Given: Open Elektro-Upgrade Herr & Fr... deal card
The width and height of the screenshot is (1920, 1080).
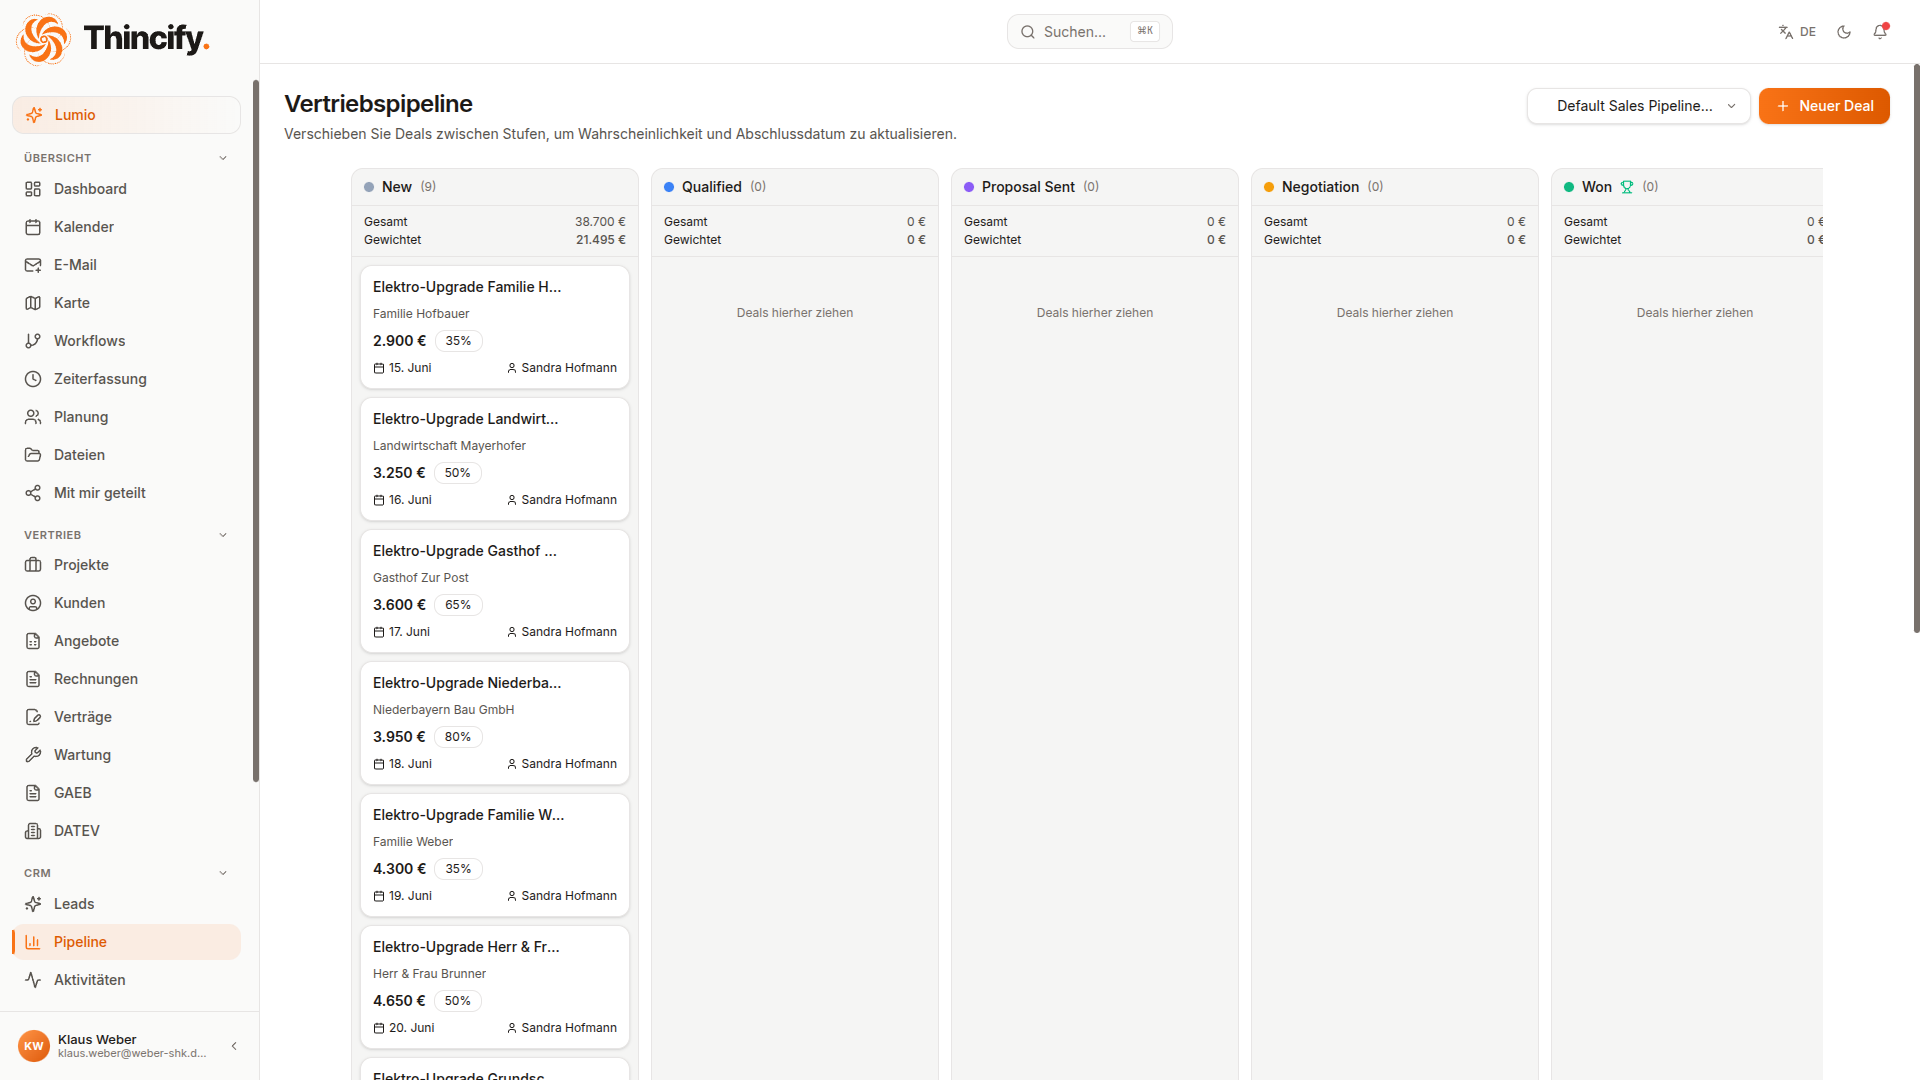Looking at the screenshot, I should 495,987.
